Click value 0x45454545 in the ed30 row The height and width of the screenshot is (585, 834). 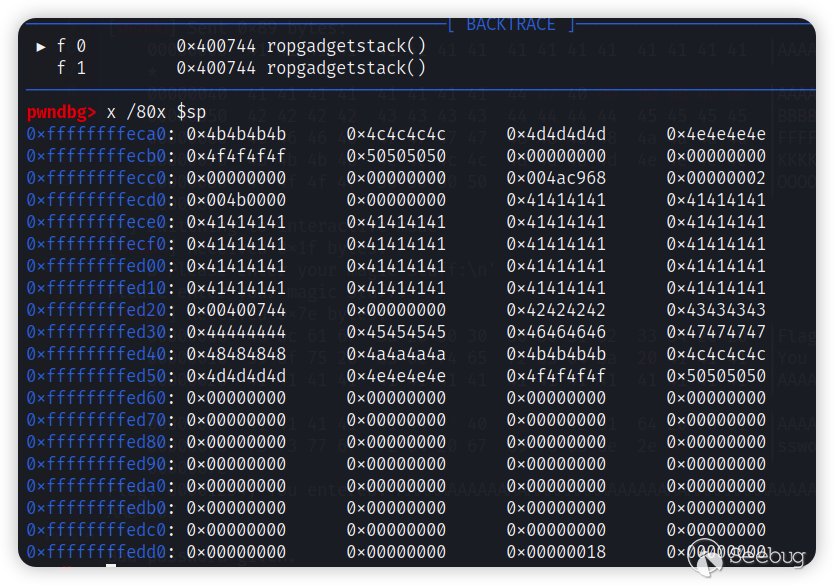396,332
